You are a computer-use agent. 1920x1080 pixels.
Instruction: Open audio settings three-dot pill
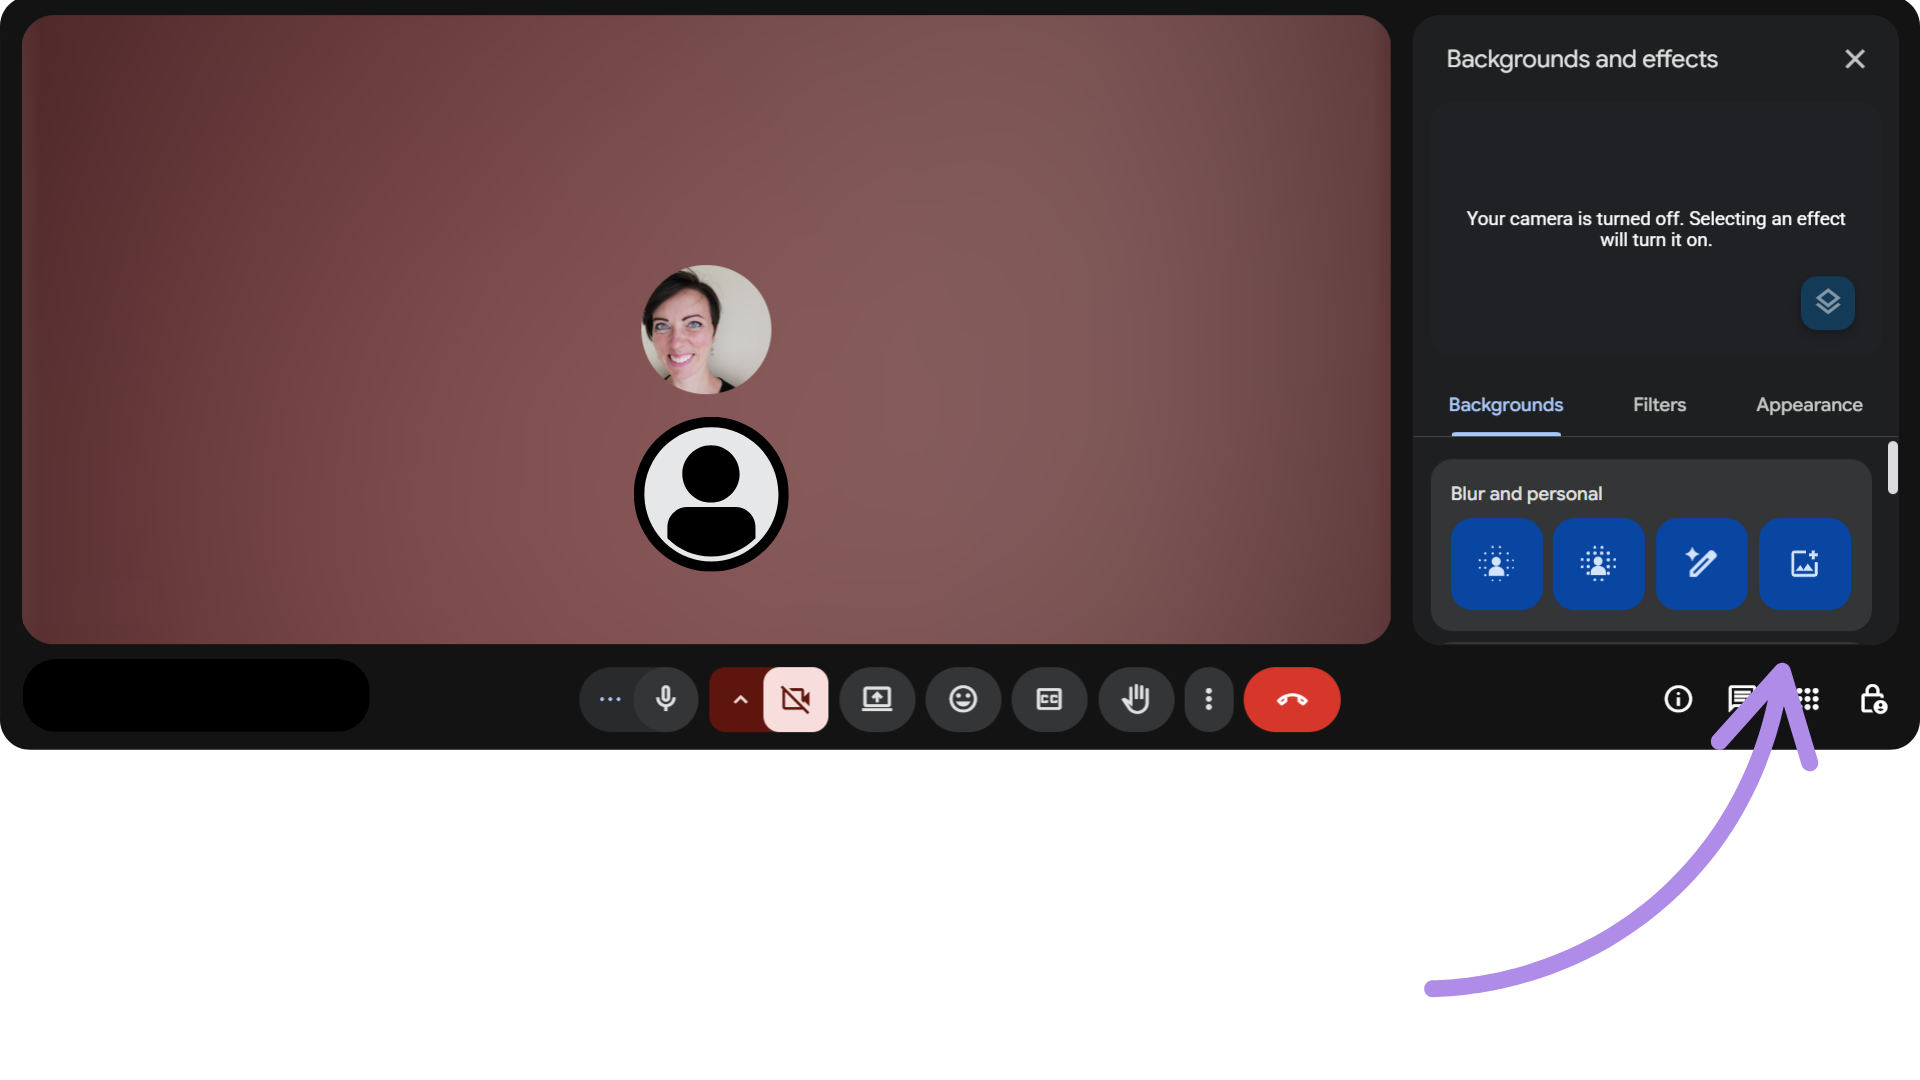click(x=609, y=699)
